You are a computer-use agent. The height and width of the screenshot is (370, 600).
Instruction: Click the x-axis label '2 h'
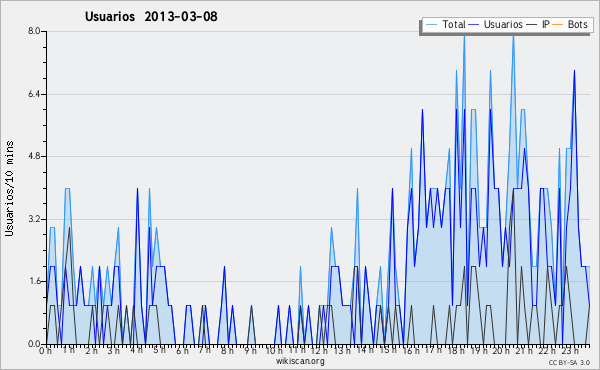(x=91, y=350)
